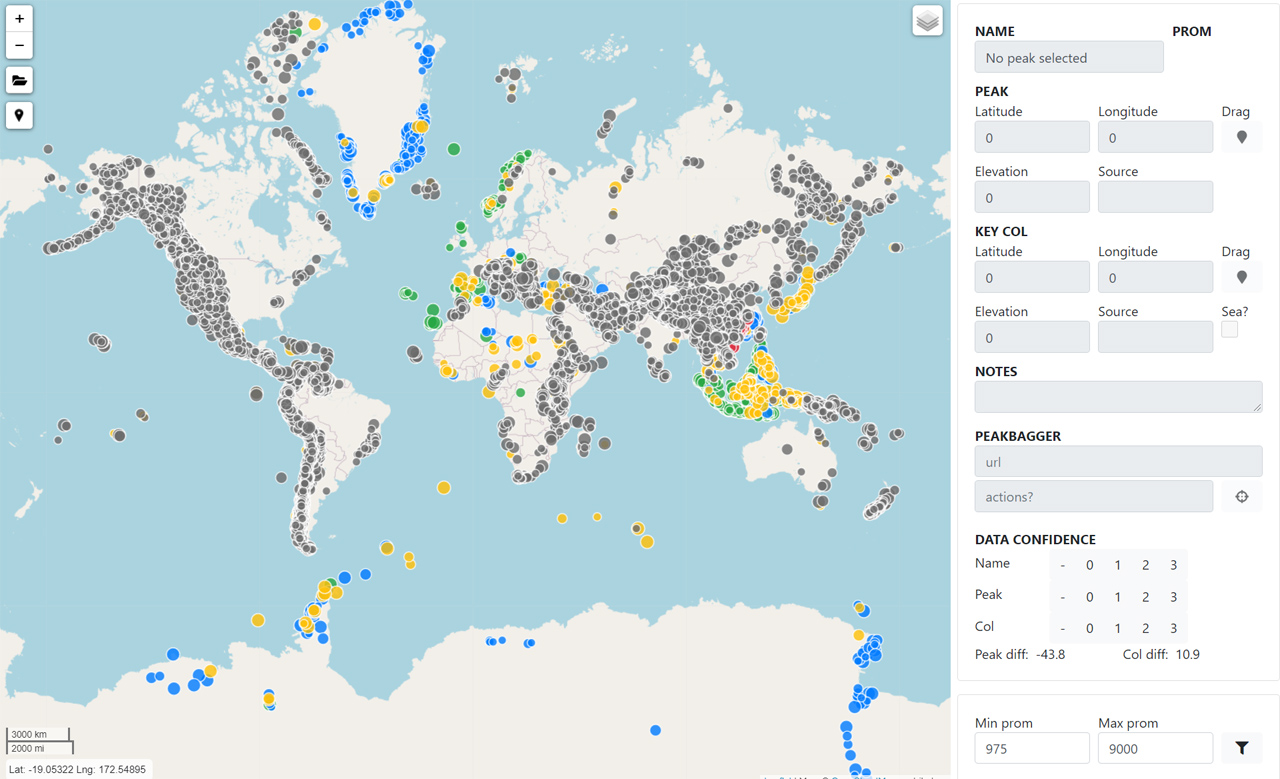
Task: Click the location marker map button
Action: [x=19, y=115]
